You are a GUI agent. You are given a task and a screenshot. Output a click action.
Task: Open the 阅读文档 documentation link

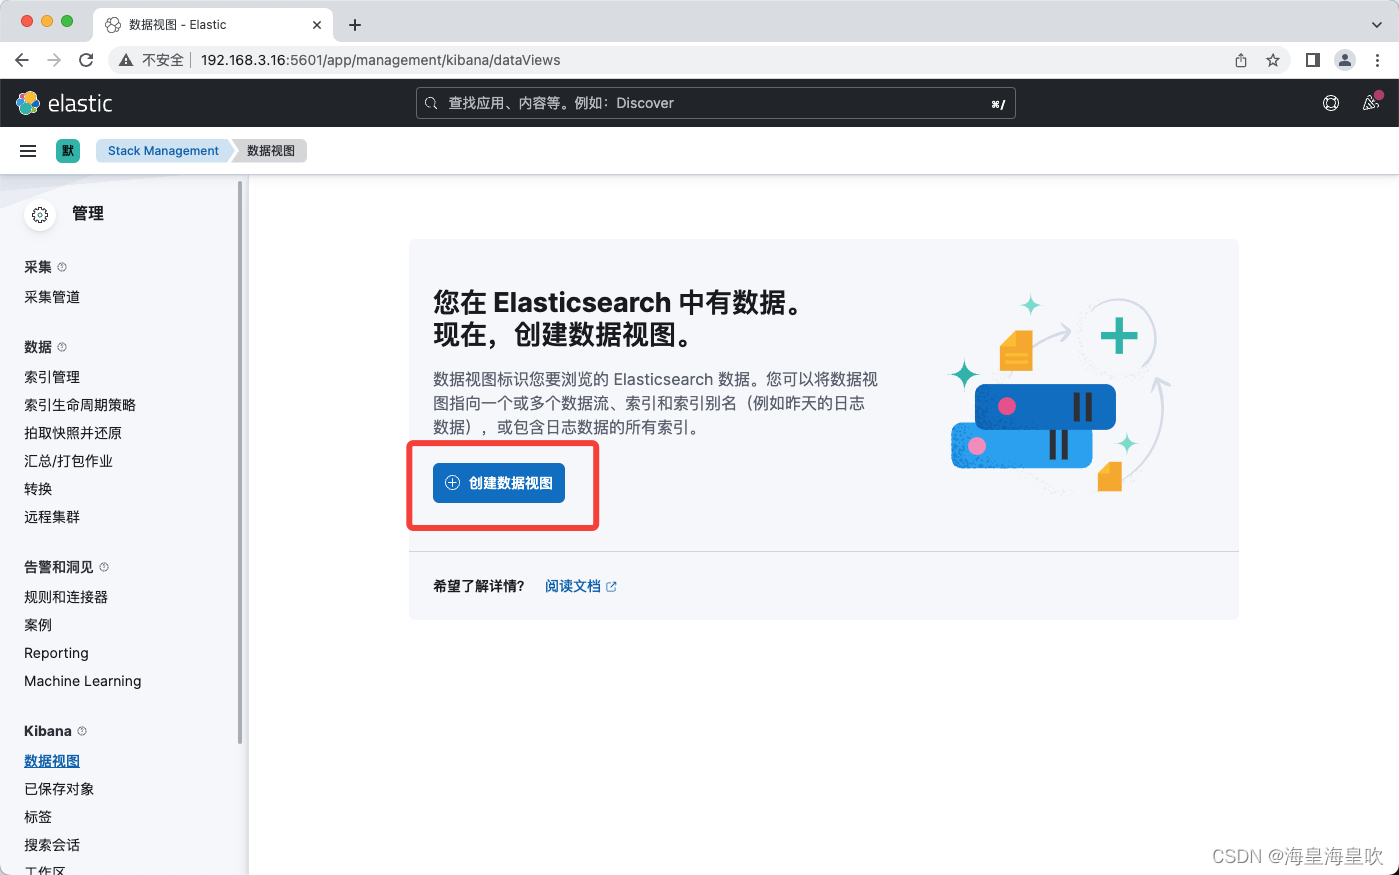pyautogui.click(x=573, y=586)
